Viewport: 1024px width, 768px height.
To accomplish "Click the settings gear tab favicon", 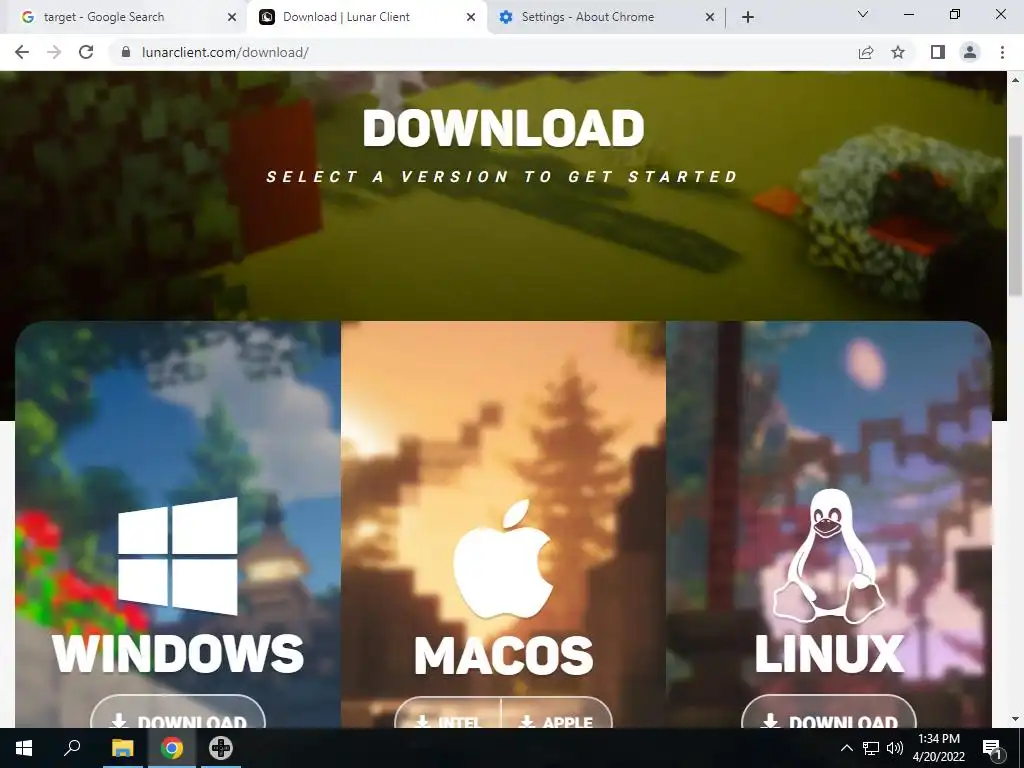I will point(505,17).
